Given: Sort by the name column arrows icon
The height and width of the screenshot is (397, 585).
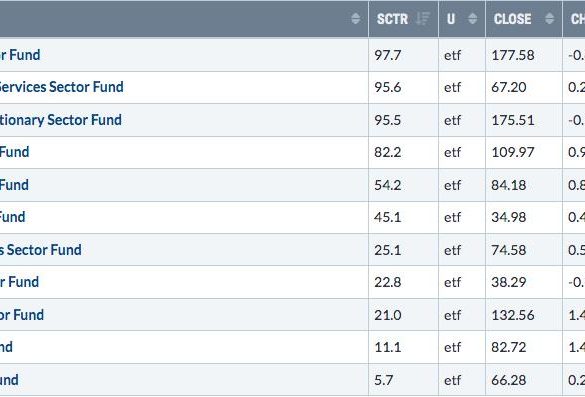Looking at the screenshot, I should point(356,19).
